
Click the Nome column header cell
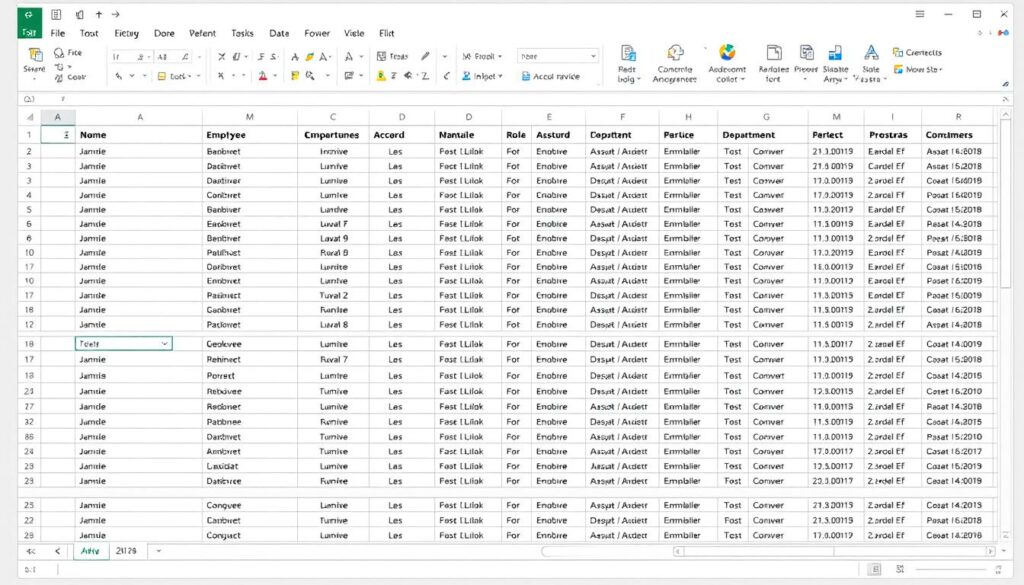click(x=139, y=135)
